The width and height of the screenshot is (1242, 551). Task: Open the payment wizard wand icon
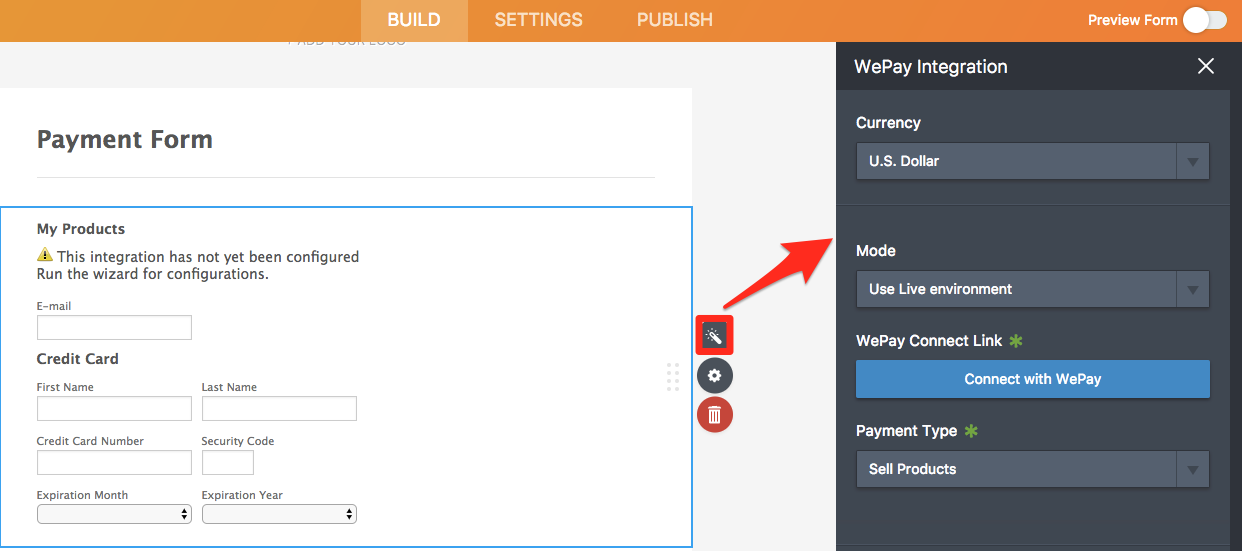[x=714, y=335]
